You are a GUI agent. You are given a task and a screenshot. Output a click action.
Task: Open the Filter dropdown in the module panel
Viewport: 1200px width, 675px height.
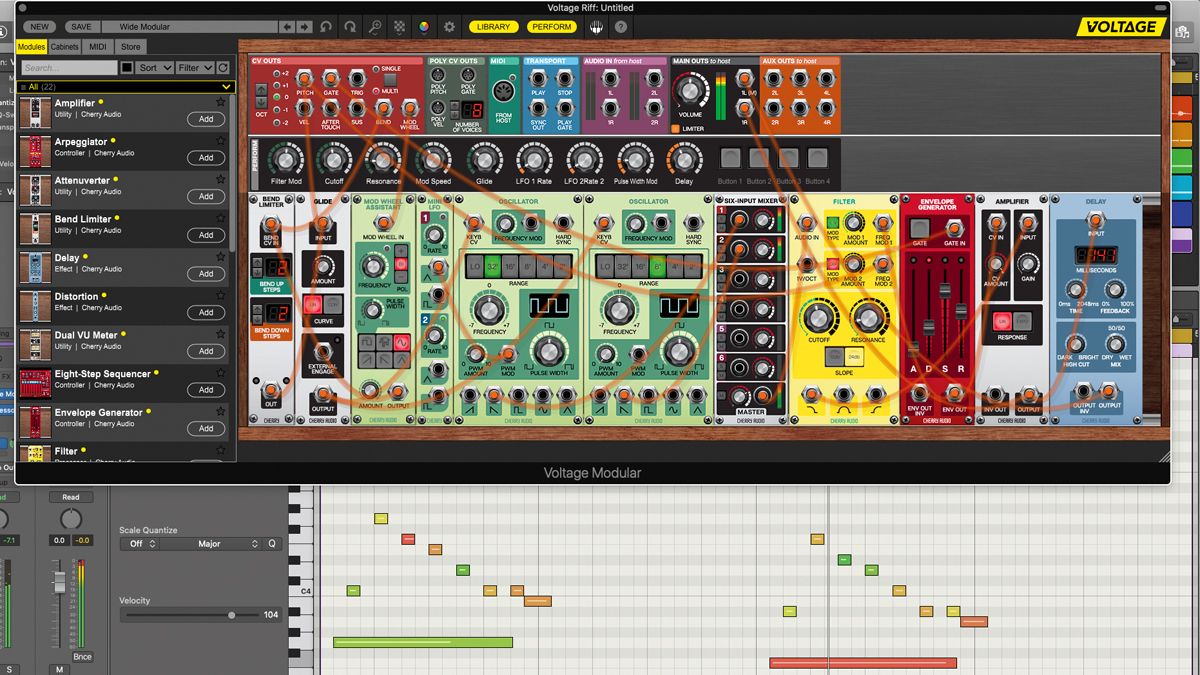tap(195, 68)
